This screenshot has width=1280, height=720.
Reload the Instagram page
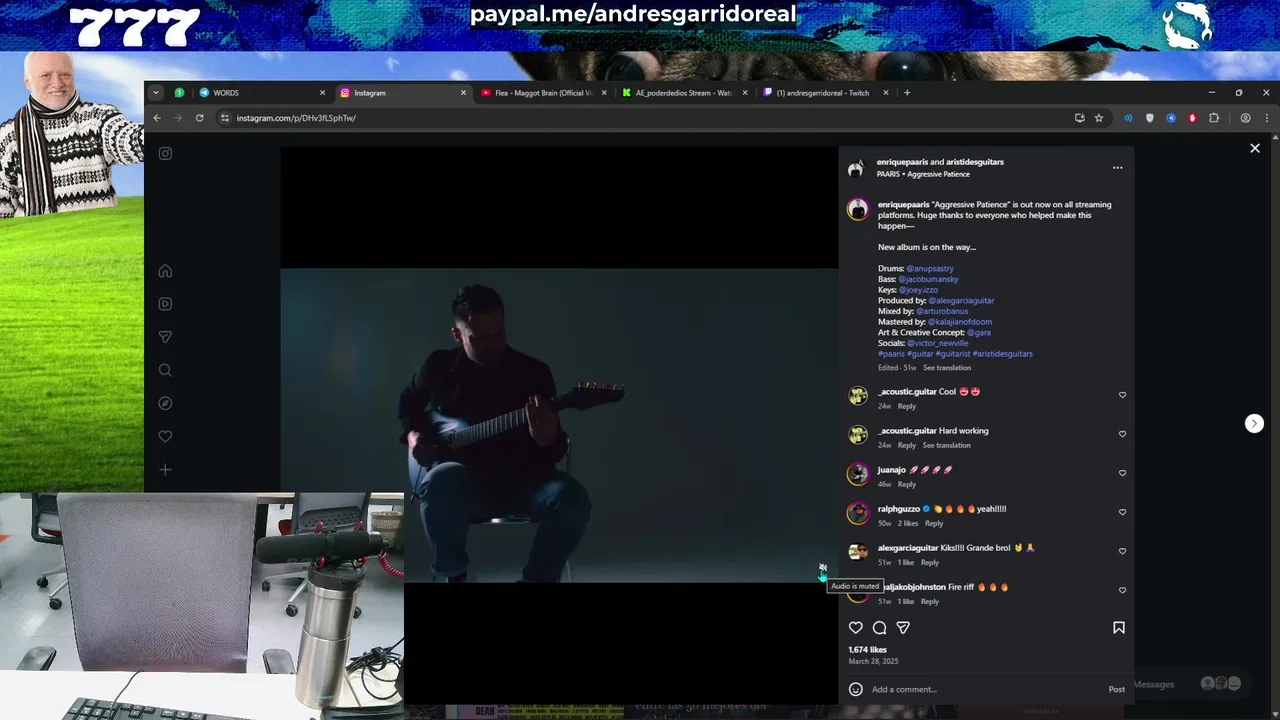tap(199, 118)
